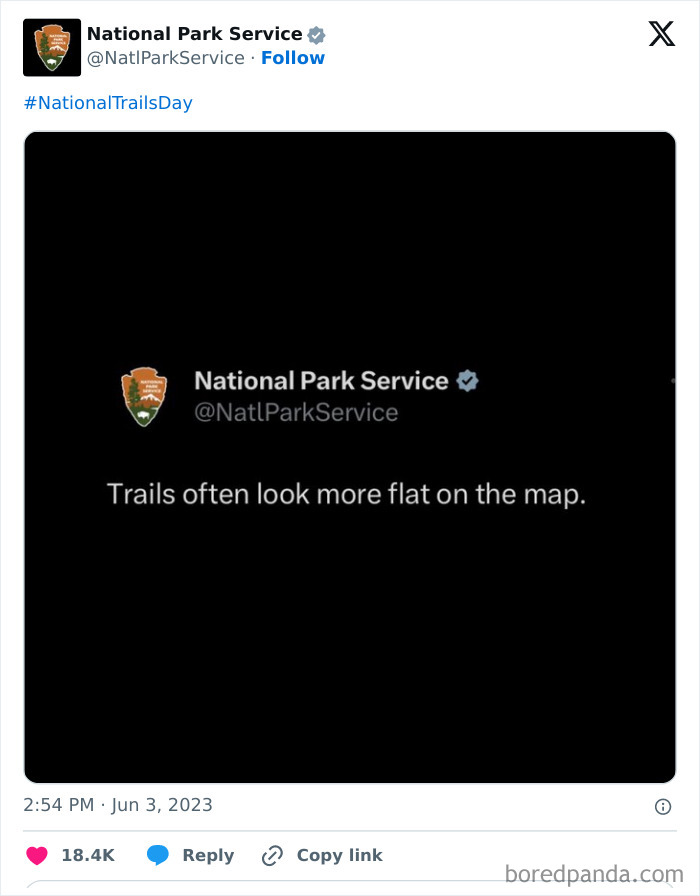Click the @NatlParkService handle
The height and width of the screenshot is (896, 700).
click(x=166, y=58)
